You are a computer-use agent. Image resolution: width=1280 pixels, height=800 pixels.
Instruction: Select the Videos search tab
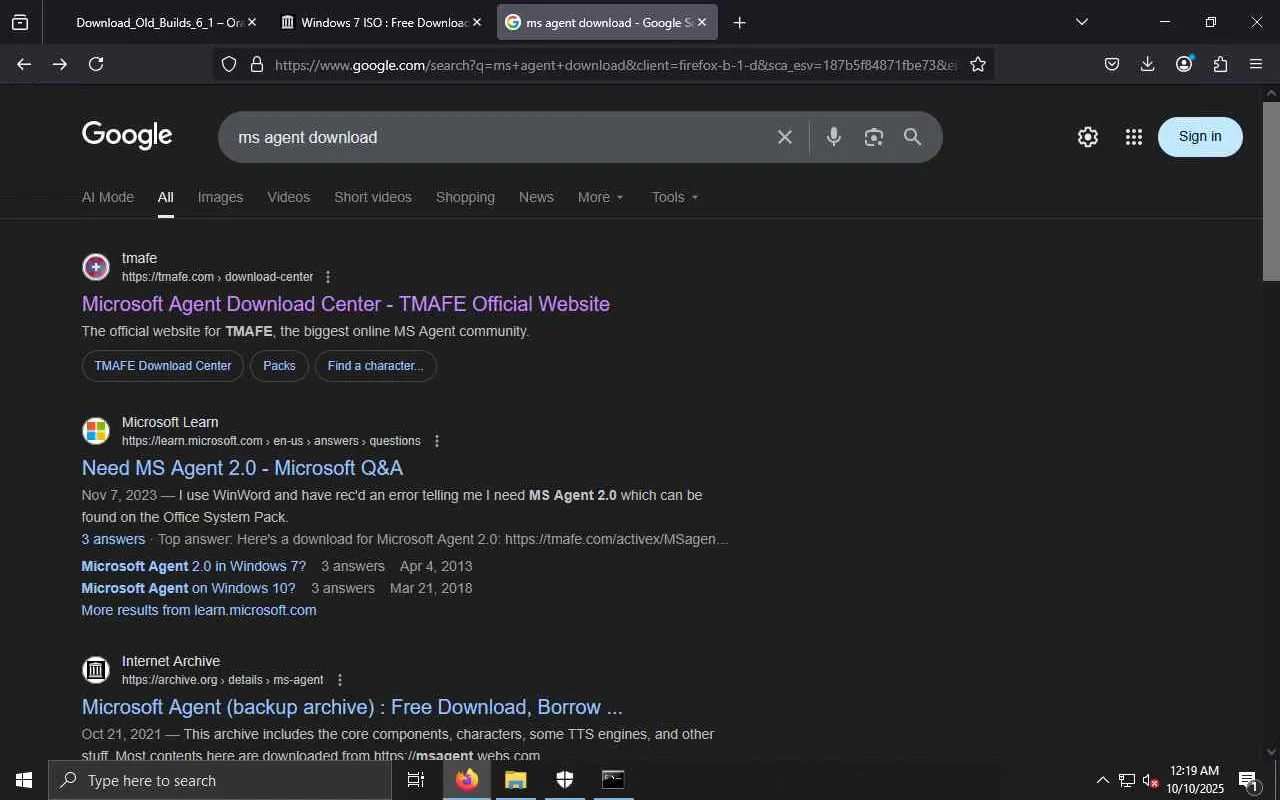click(289, 197)
